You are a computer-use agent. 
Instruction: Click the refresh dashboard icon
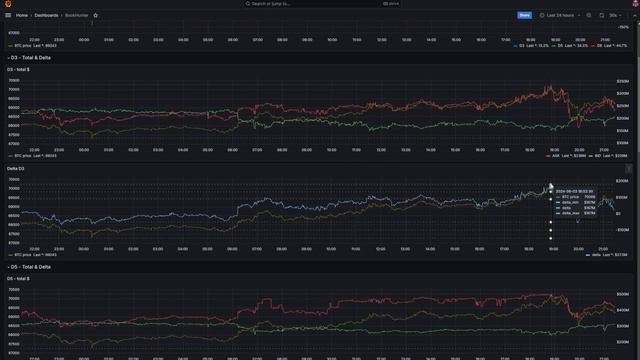[x=602, y=16]
